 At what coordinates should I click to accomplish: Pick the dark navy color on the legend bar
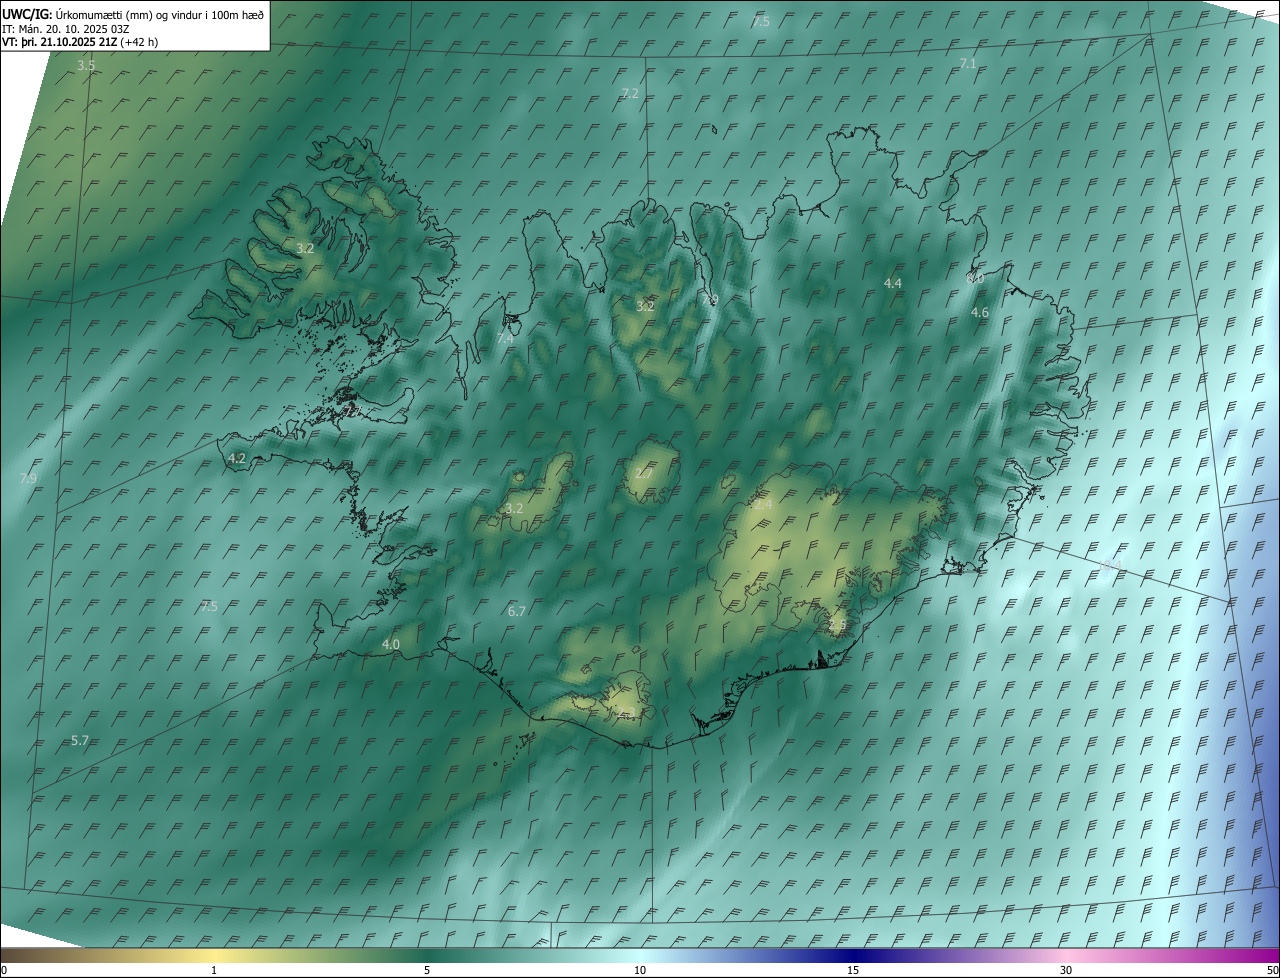tap(853, 955)
